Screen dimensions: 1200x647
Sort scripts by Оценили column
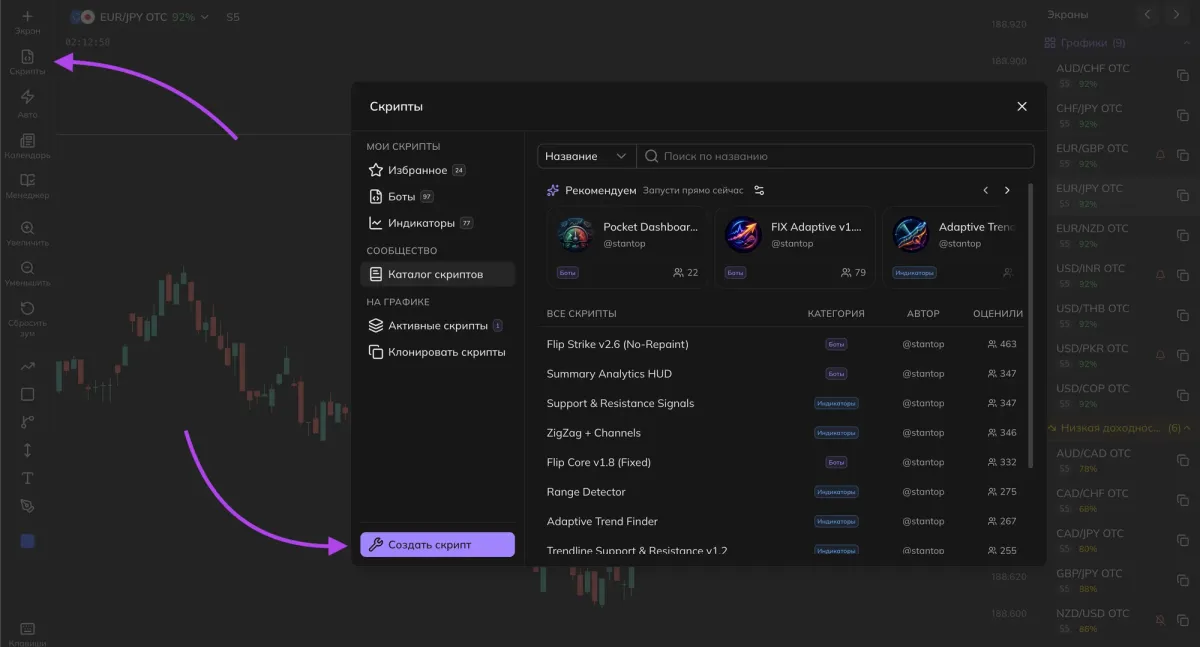coord(998,314)
